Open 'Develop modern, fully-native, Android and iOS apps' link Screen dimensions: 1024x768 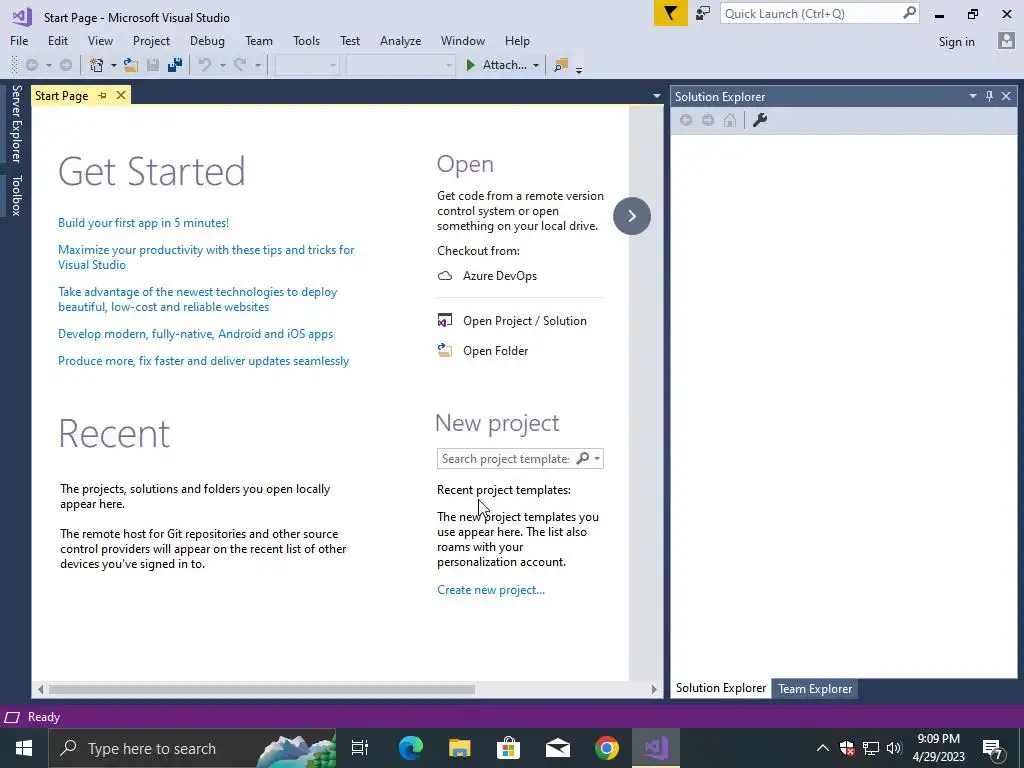(x=195, y=334)
